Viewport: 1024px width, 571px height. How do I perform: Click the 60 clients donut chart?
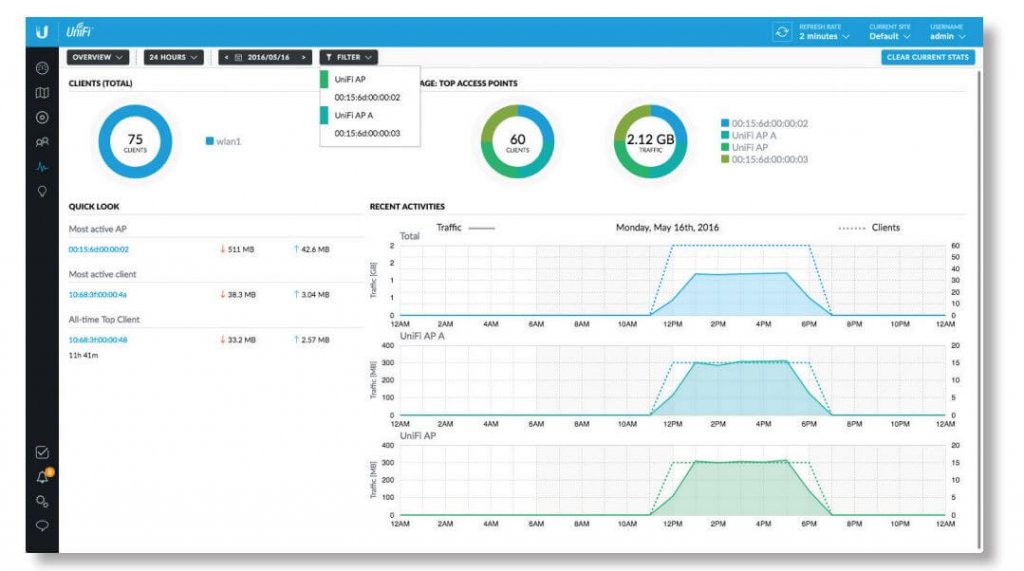click(517, 142)
